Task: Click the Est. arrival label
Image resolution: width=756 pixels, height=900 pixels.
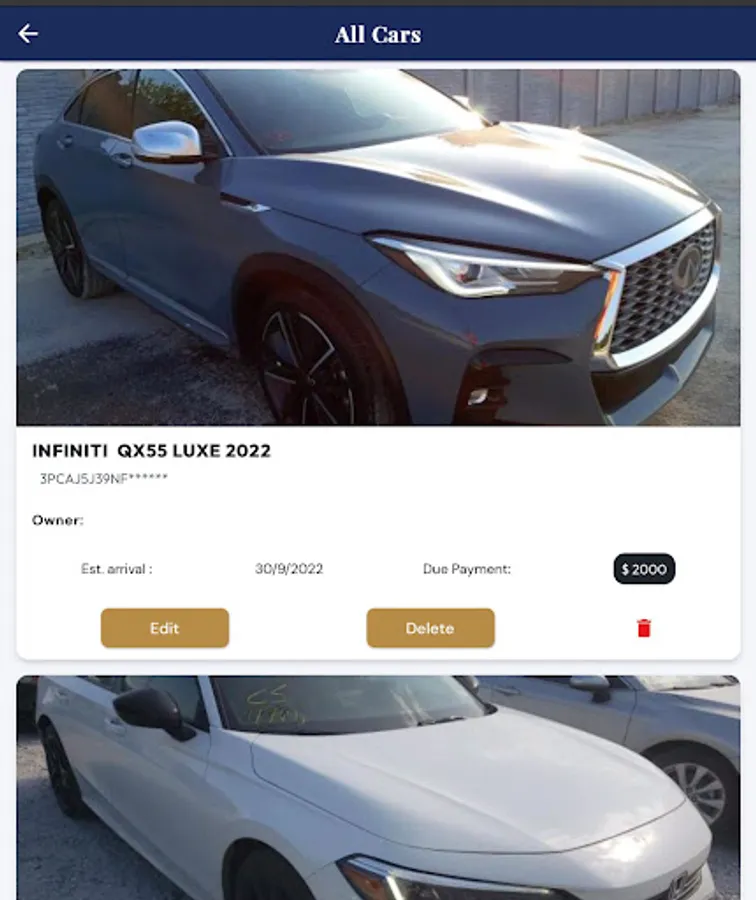Action: (117, 569)
